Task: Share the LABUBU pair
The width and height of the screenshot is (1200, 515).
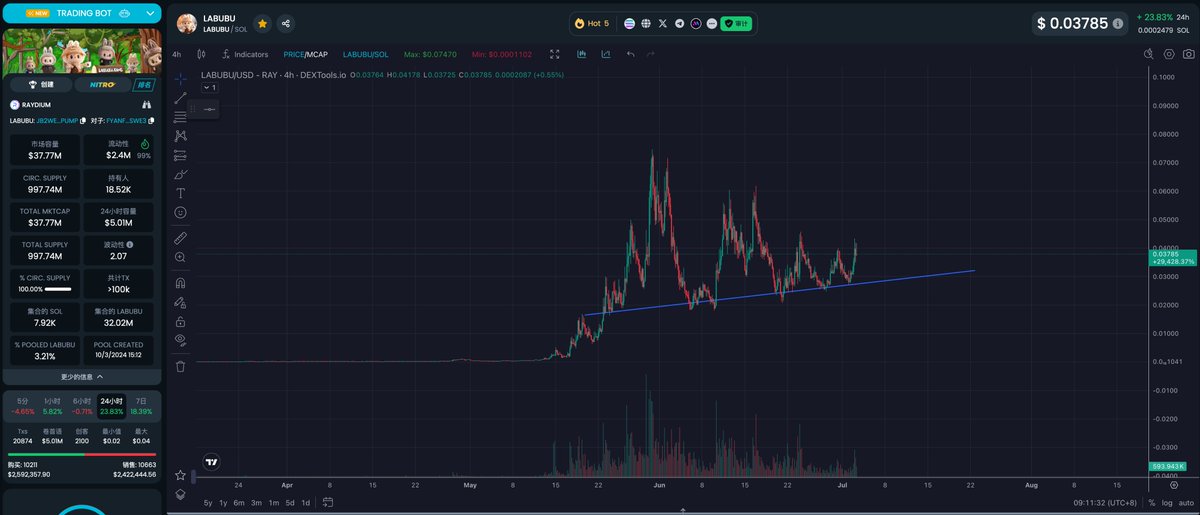Action: coord(286,23)
